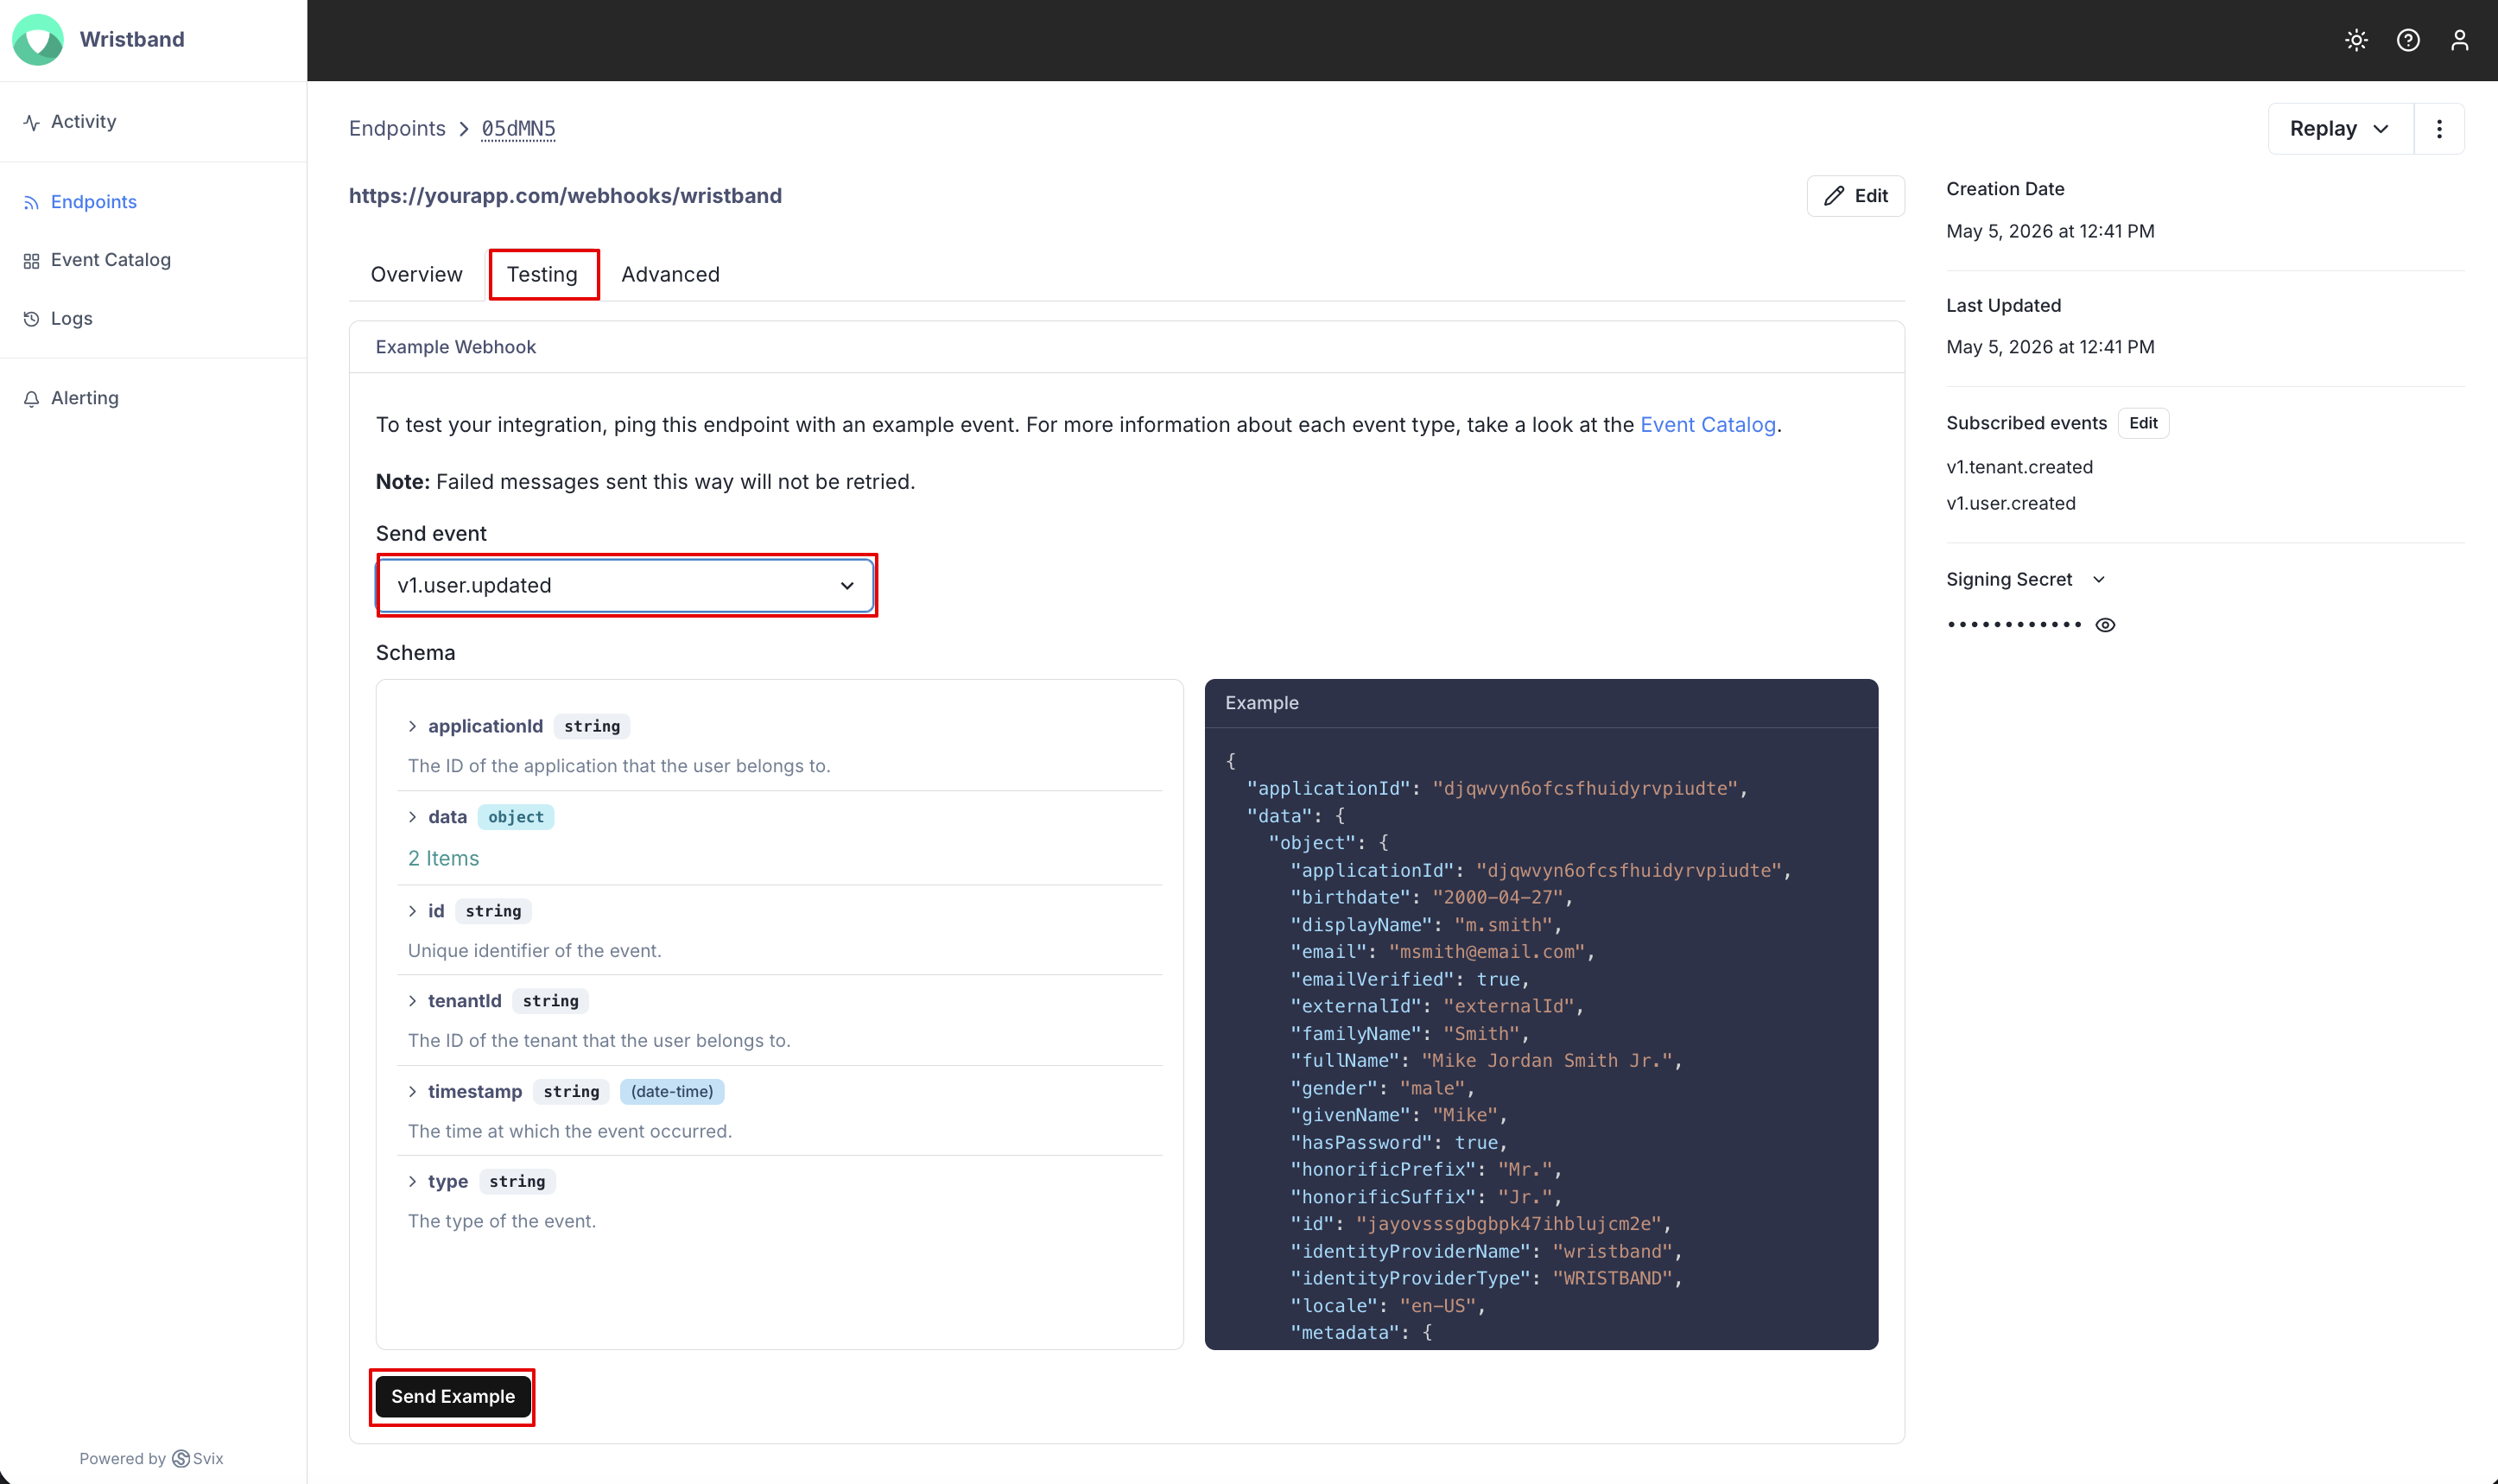The height and width of the screenshot is (1484, 2498).
Task: Click the Example Webhook section title
Action: click(455, 347)
